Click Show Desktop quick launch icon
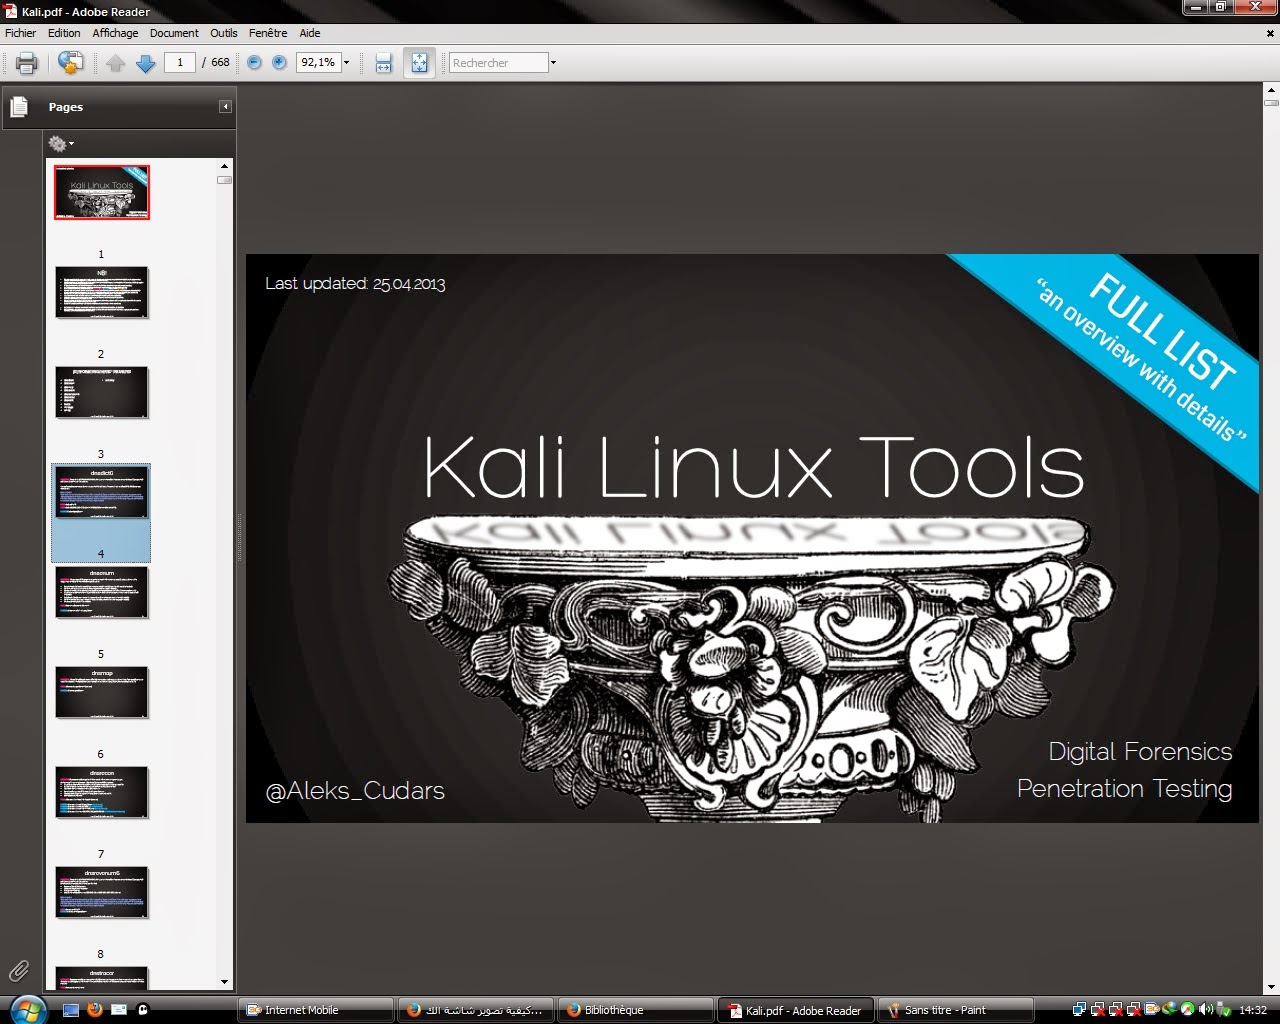Viewport: 1280px width, 1024px height. [x=71, y=1010]
